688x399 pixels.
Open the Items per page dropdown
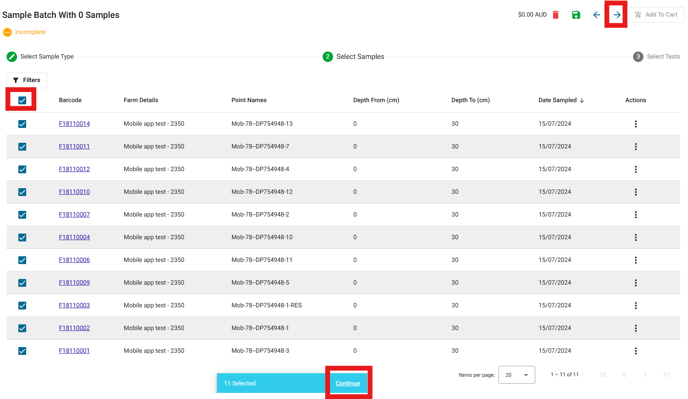pos(516,375)
